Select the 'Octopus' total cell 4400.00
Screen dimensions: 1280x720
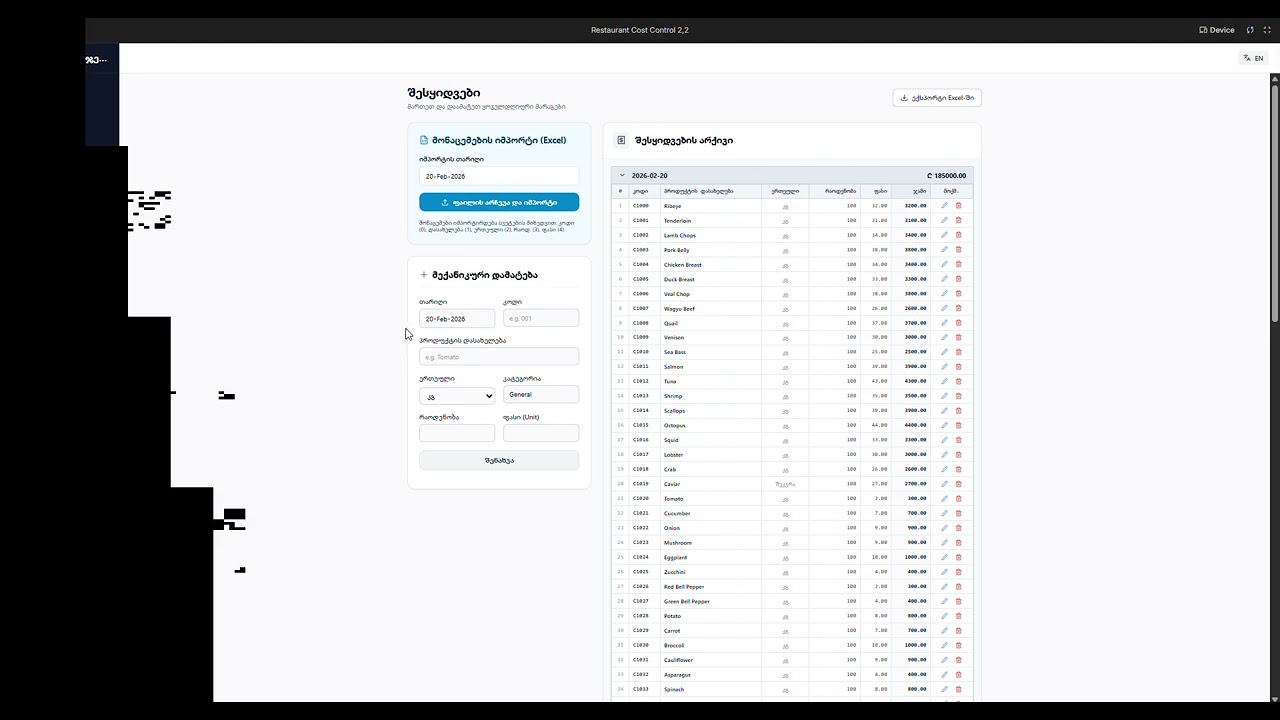(916, 426)
